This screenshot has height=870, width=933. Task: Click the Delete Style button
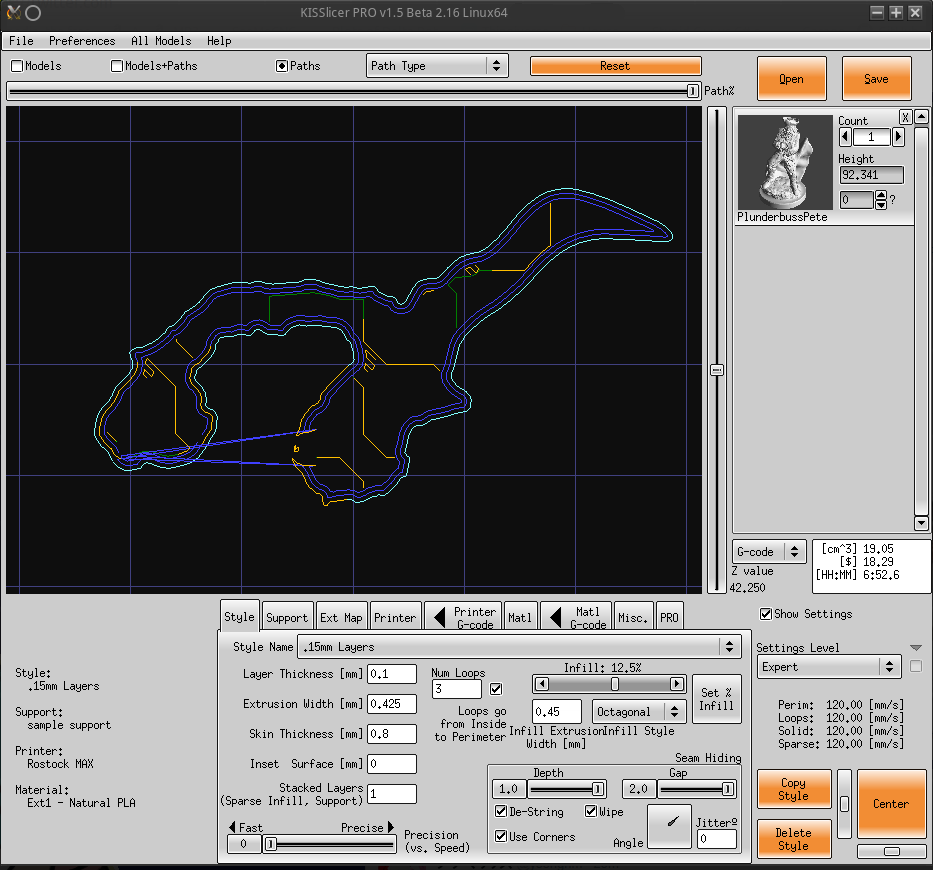coord(794,839)
